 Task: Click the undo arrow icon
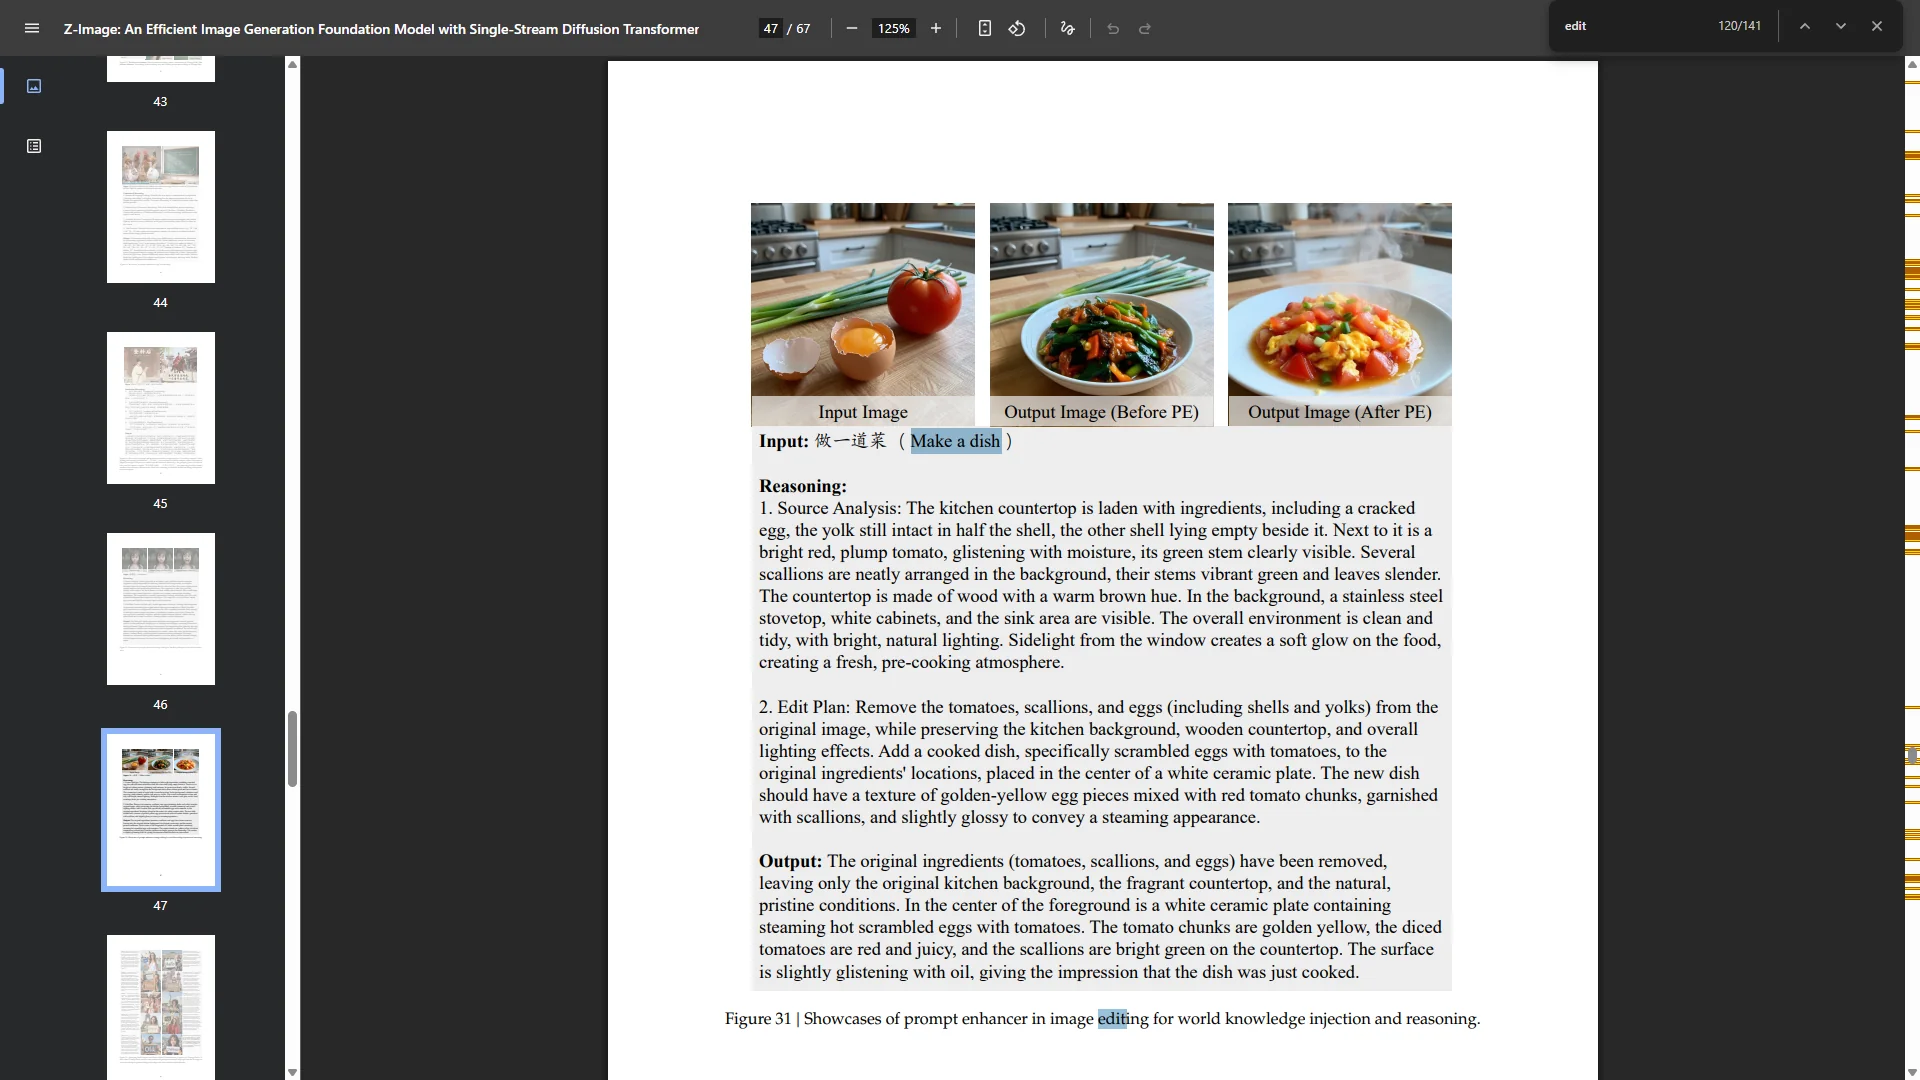(1113, 28)
